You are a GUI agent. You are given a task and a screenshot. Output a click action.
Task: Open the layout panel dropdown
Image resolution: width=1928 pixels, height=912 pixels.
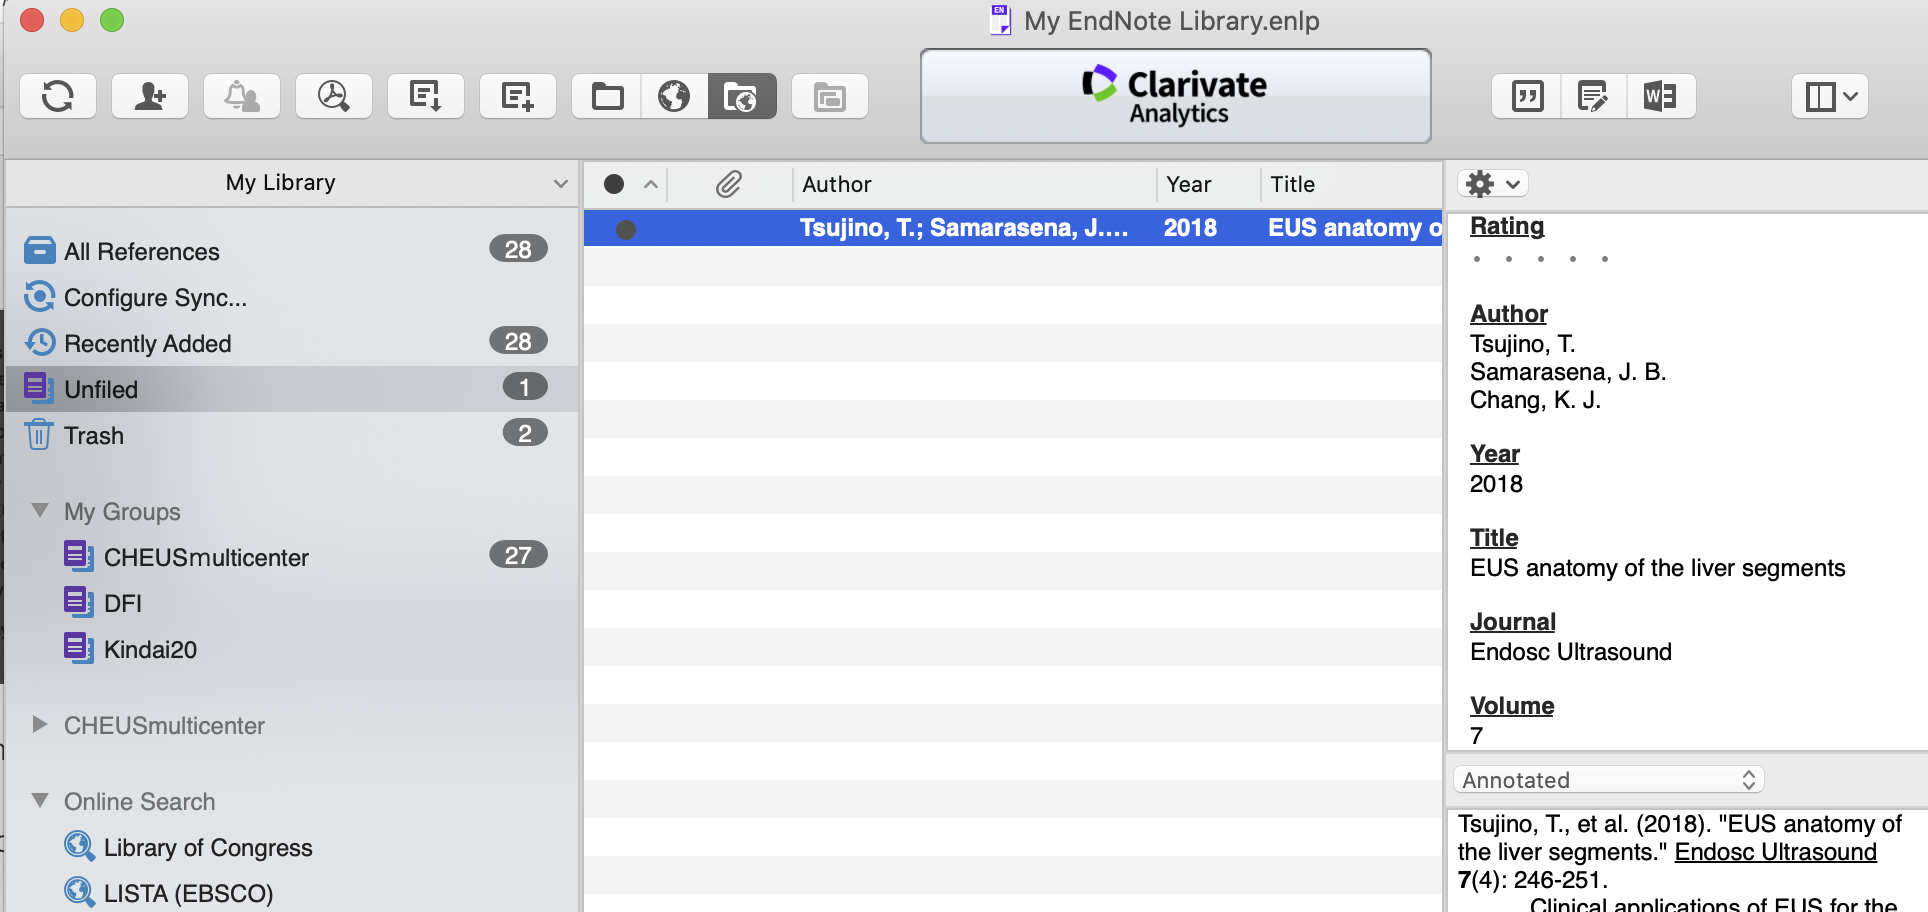tap(1830, 96)
